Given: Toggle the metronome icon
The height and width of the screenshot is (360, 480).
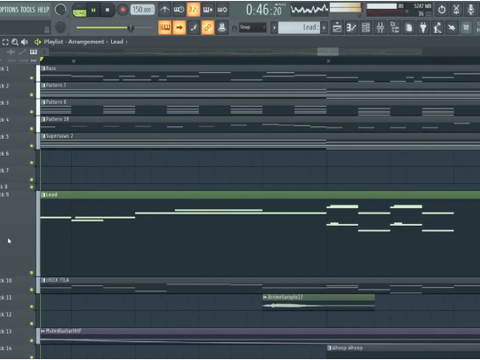Looking at the screenshot, I should tap(164, 10).
